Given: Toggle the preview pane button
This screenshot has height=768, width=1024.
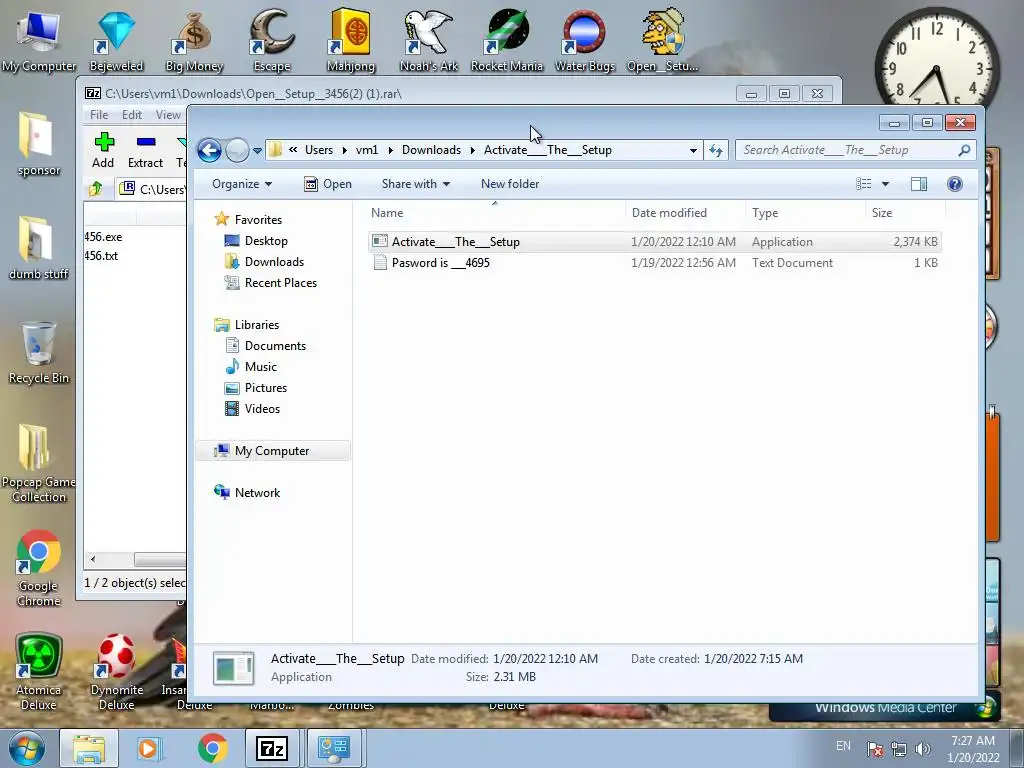Looking at the screenshot, I should pyautogui.click(x=919, y=184).
